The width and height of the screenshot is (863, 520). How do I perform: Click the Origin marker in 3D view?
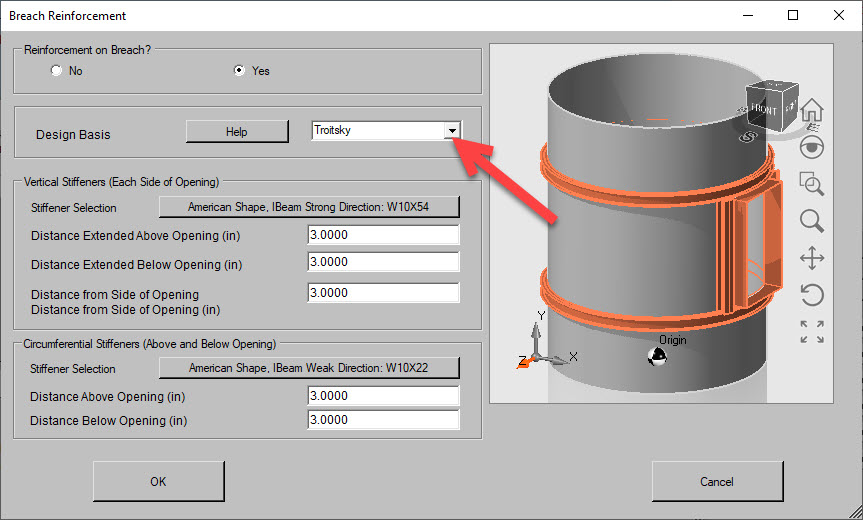[x=657, y=356]
